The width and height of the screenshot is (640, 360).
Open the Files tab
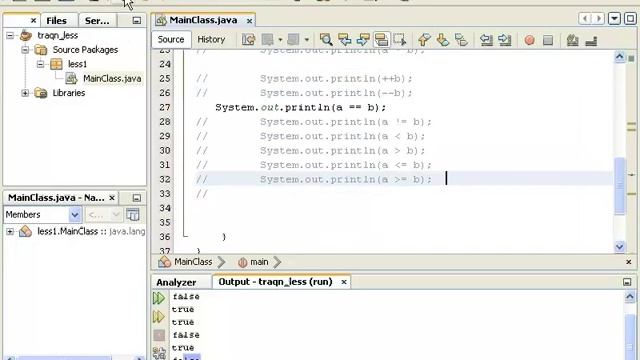[x=56, y=20]
